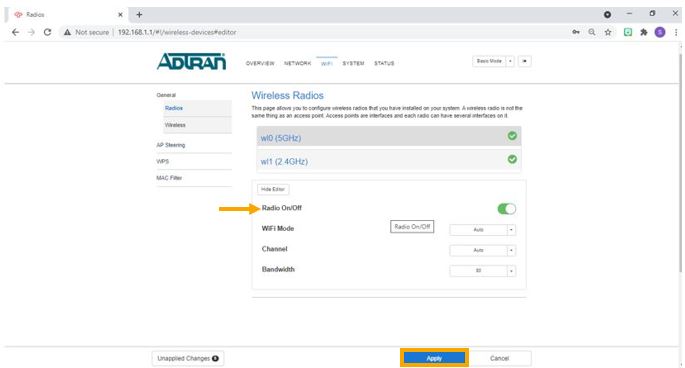The image size is (685, 368).
Task: Open the Channel dropdown
Action: [x=482, y=250]
